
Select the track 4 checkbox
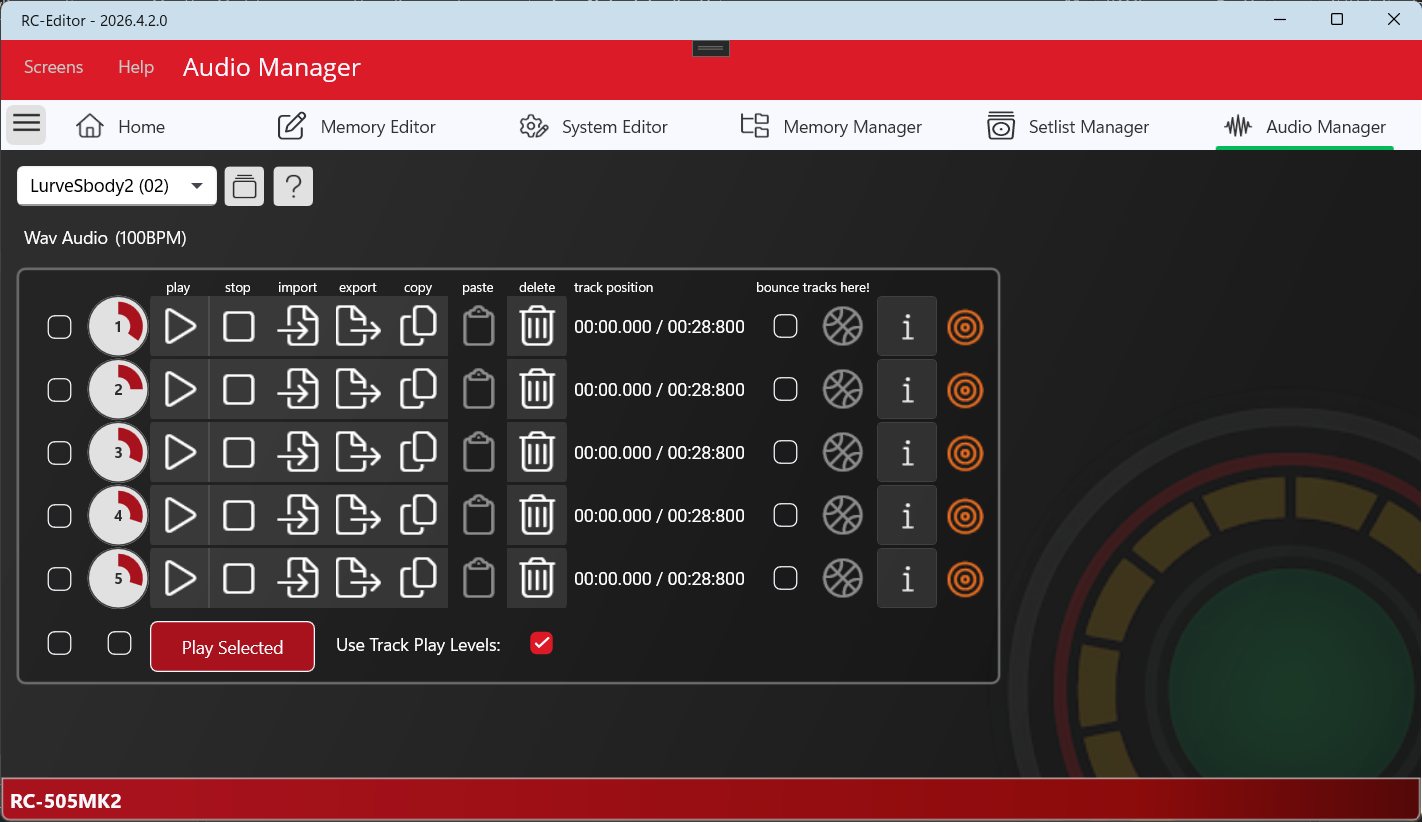(60, 516)
